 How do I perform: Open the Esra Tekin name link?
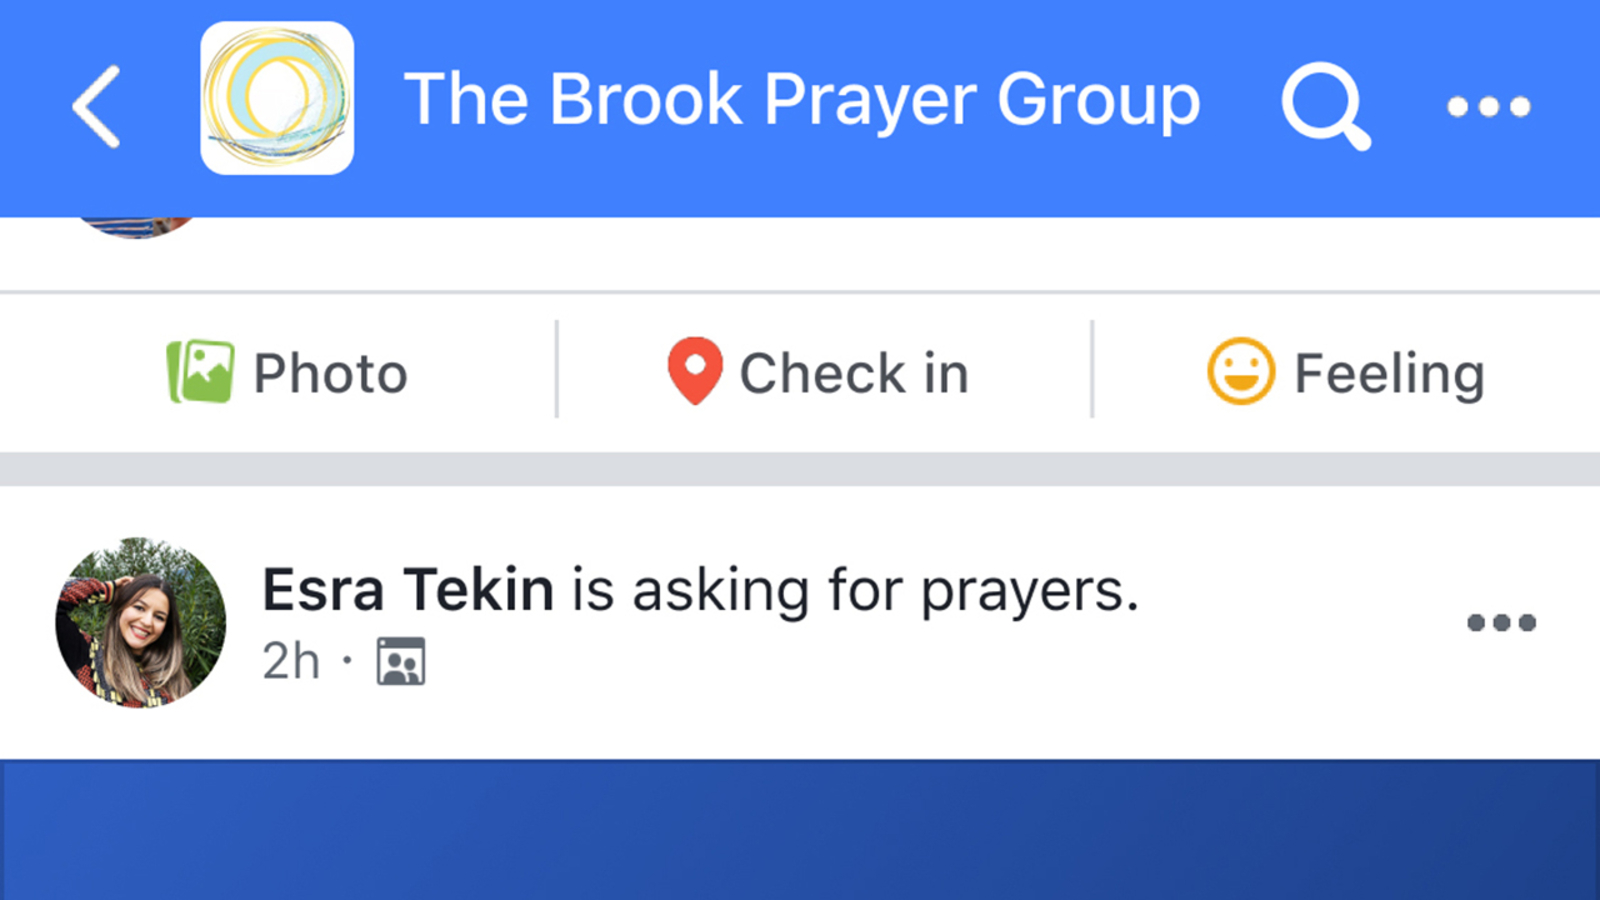point(407,590)
